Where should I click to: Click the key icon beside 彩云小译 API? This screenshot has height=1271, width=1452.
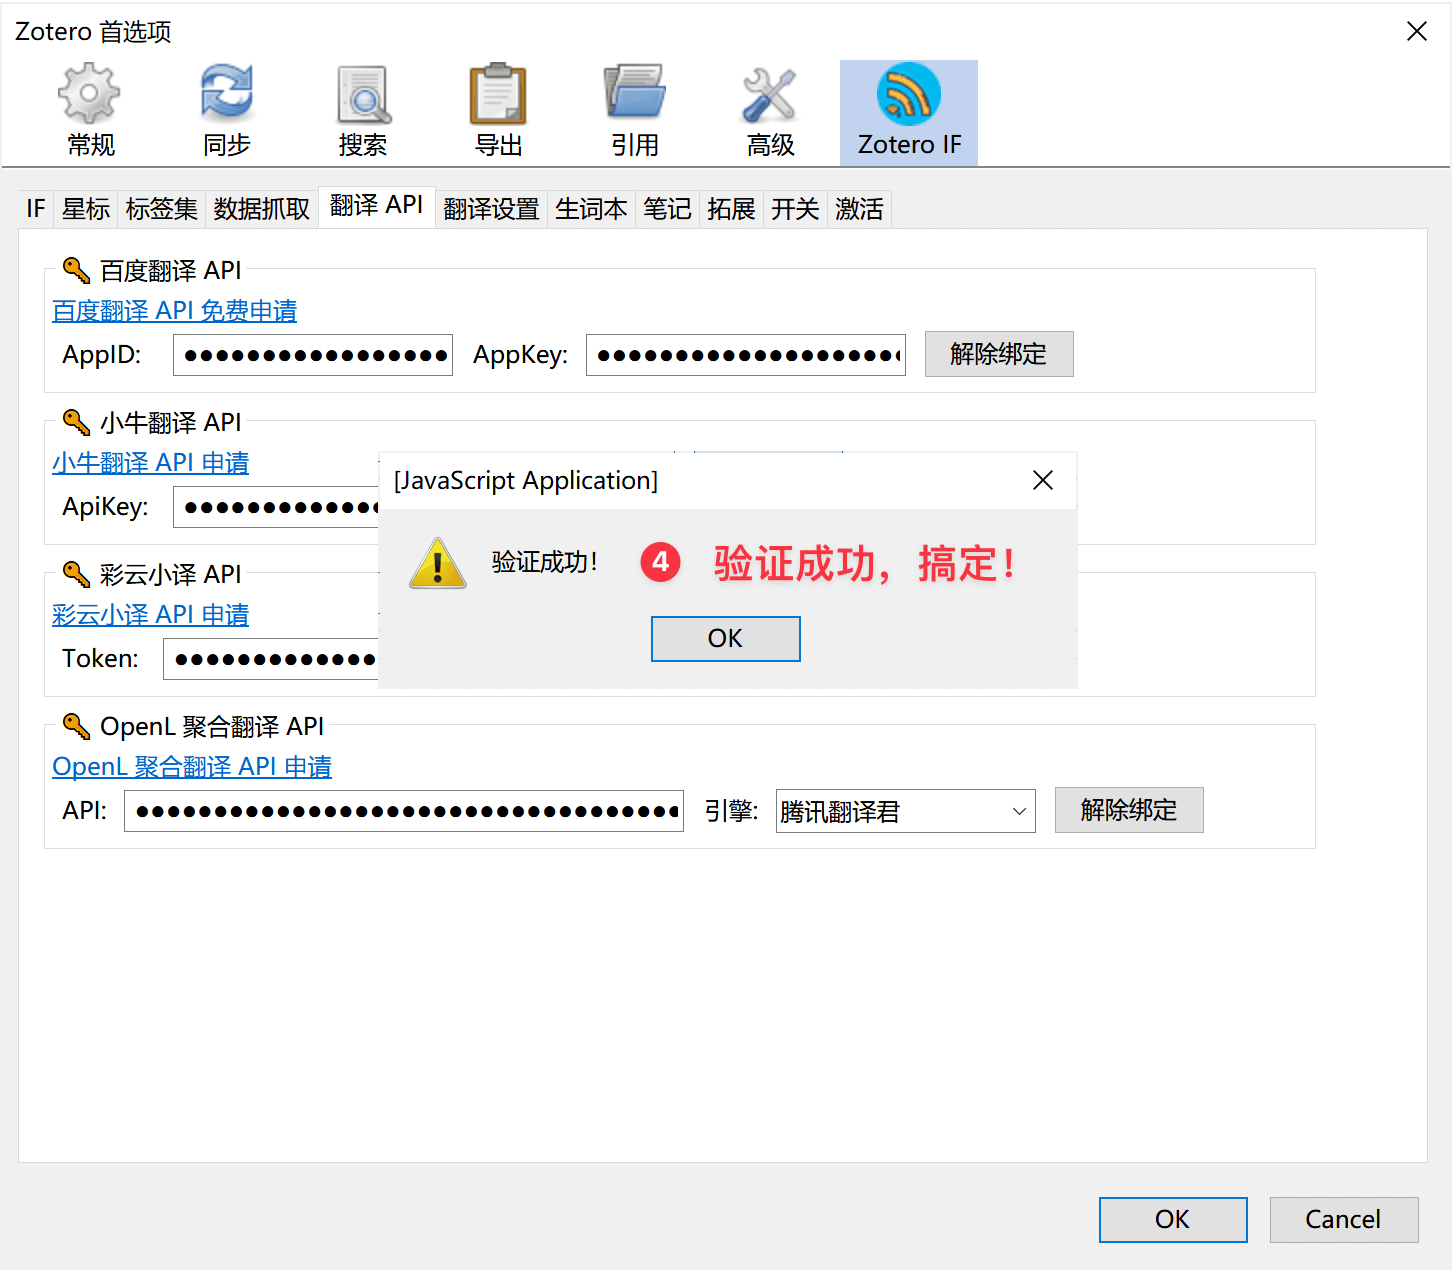tap(76, 574)
